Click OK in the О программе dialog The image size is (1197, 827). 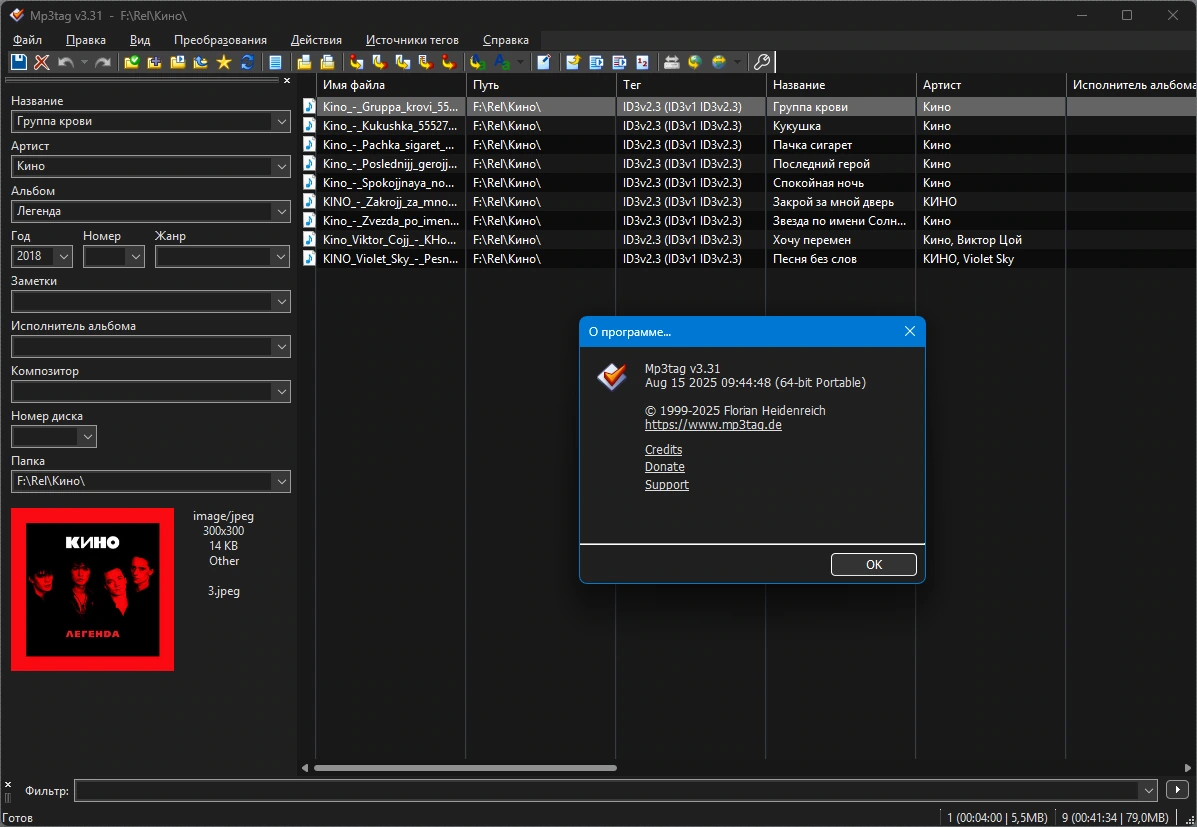click(x=873, y=564)
